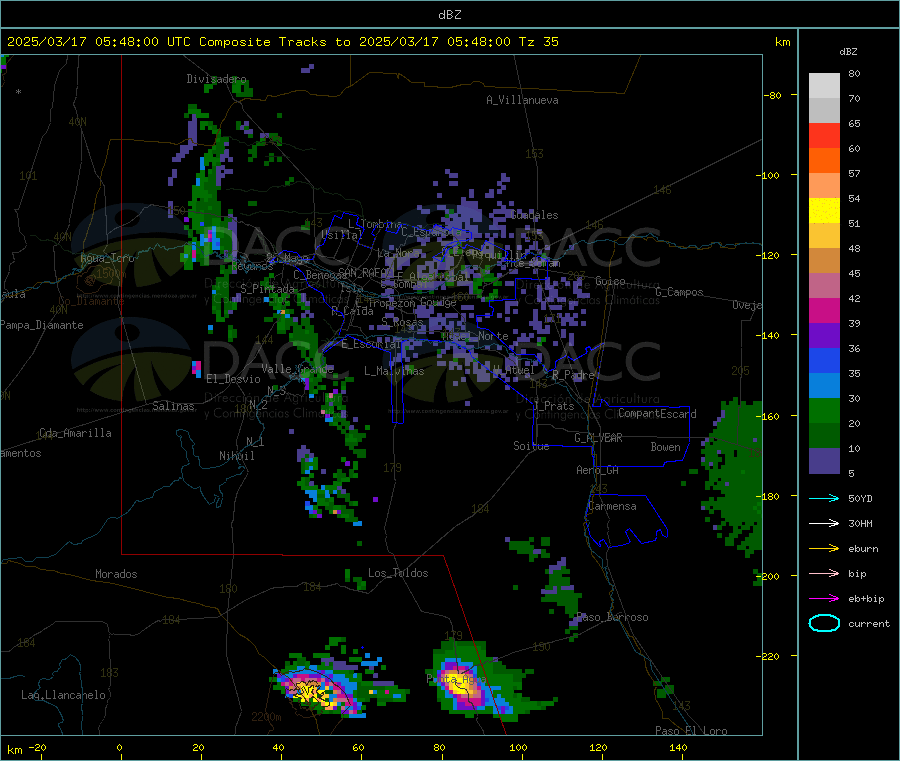Click the 2025/03/17 05:48:00 UTC timestamp text
900x761 pixels.
click(99, 42)
